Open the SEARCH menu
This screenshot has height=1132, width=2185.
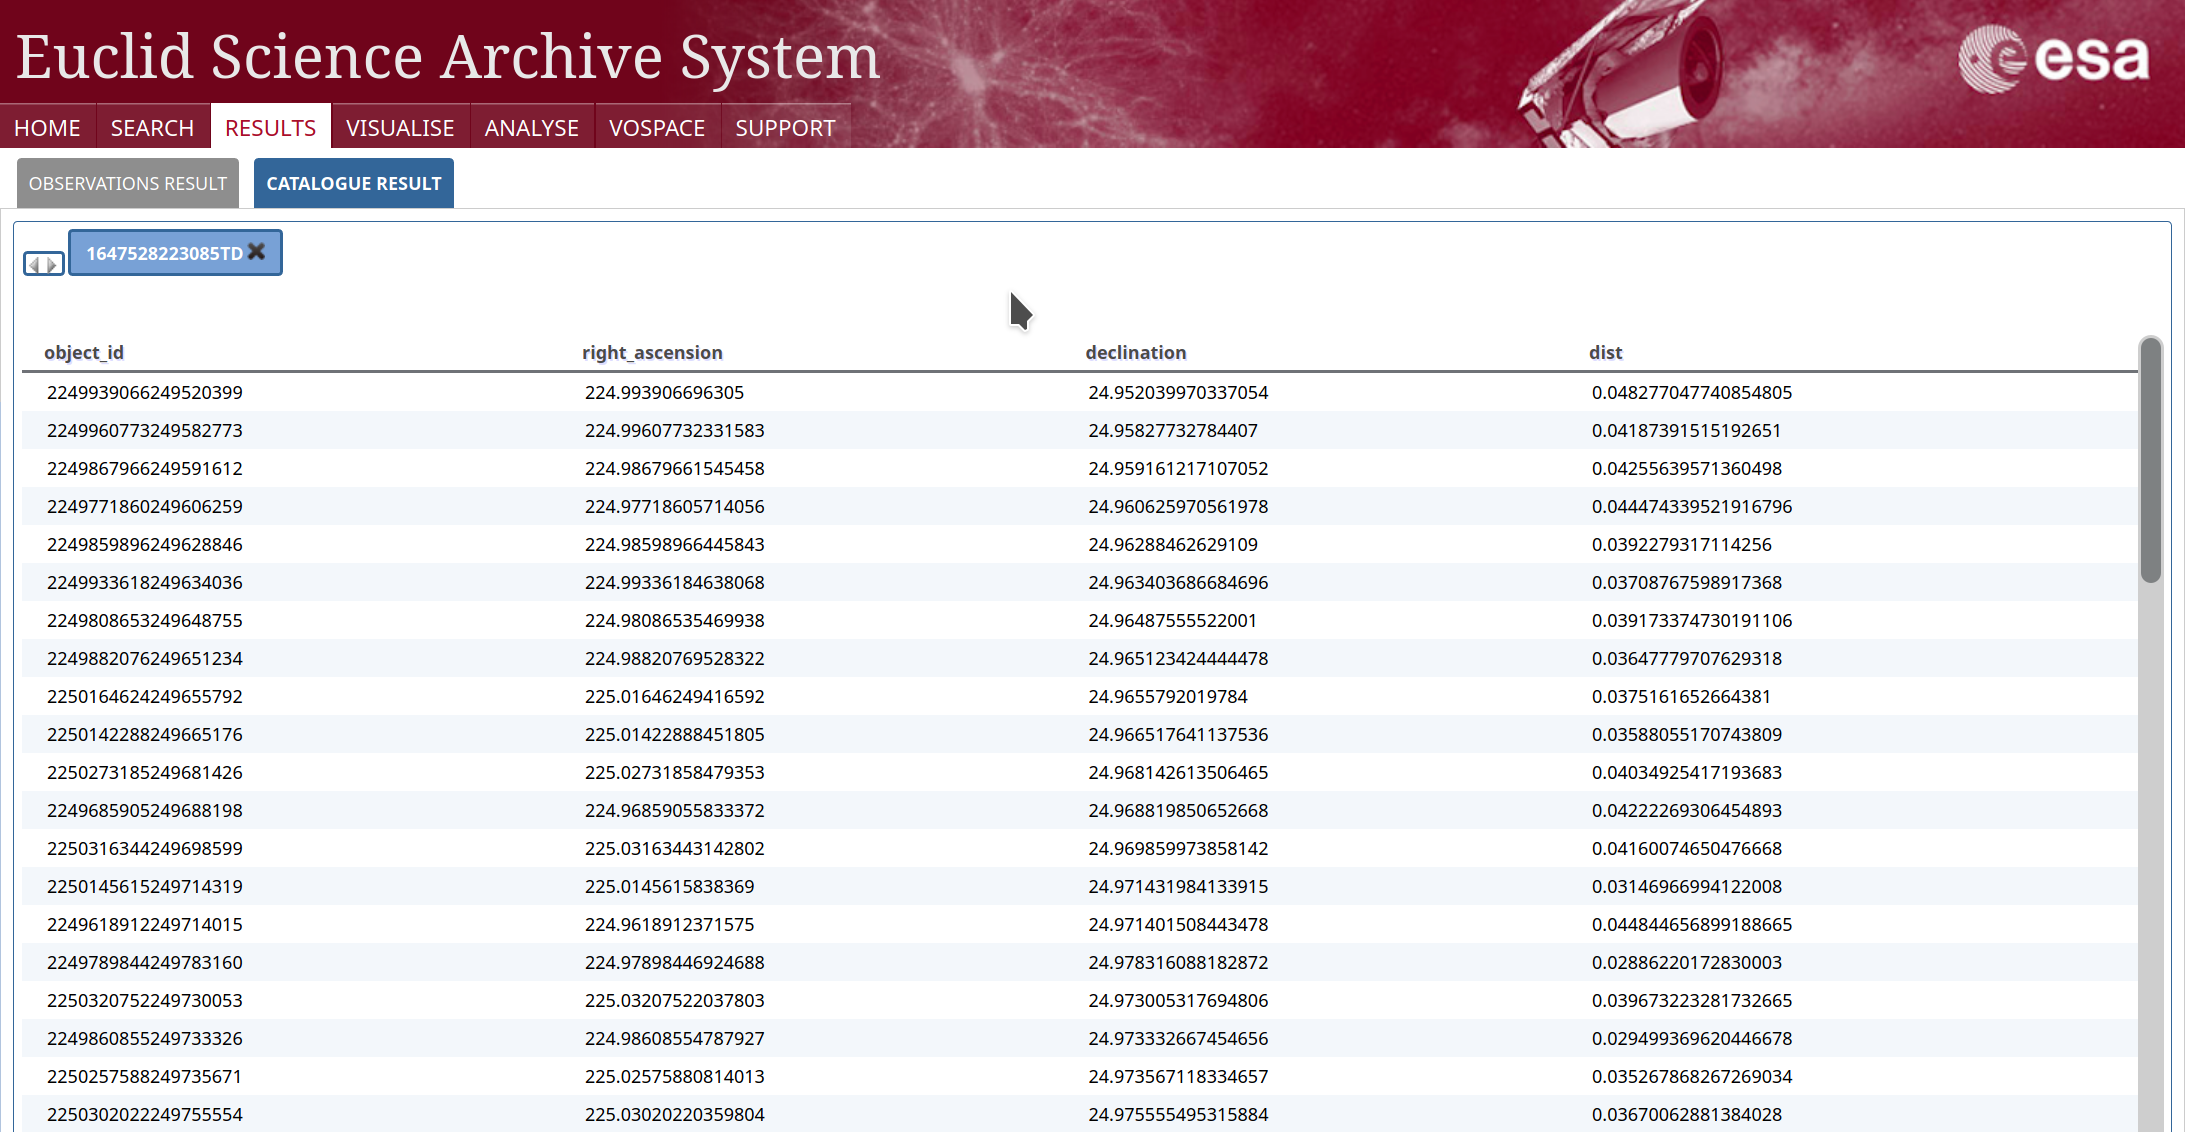pyautogui.click(x=152, y=128)
